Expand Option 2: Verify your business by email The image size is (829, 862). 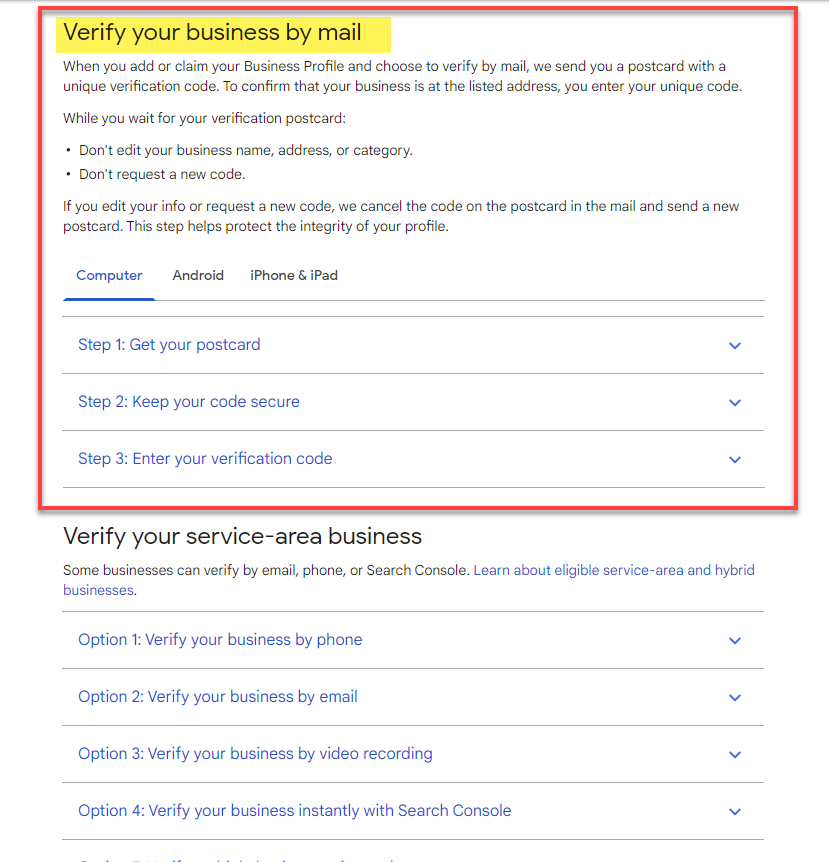(218, 697)
